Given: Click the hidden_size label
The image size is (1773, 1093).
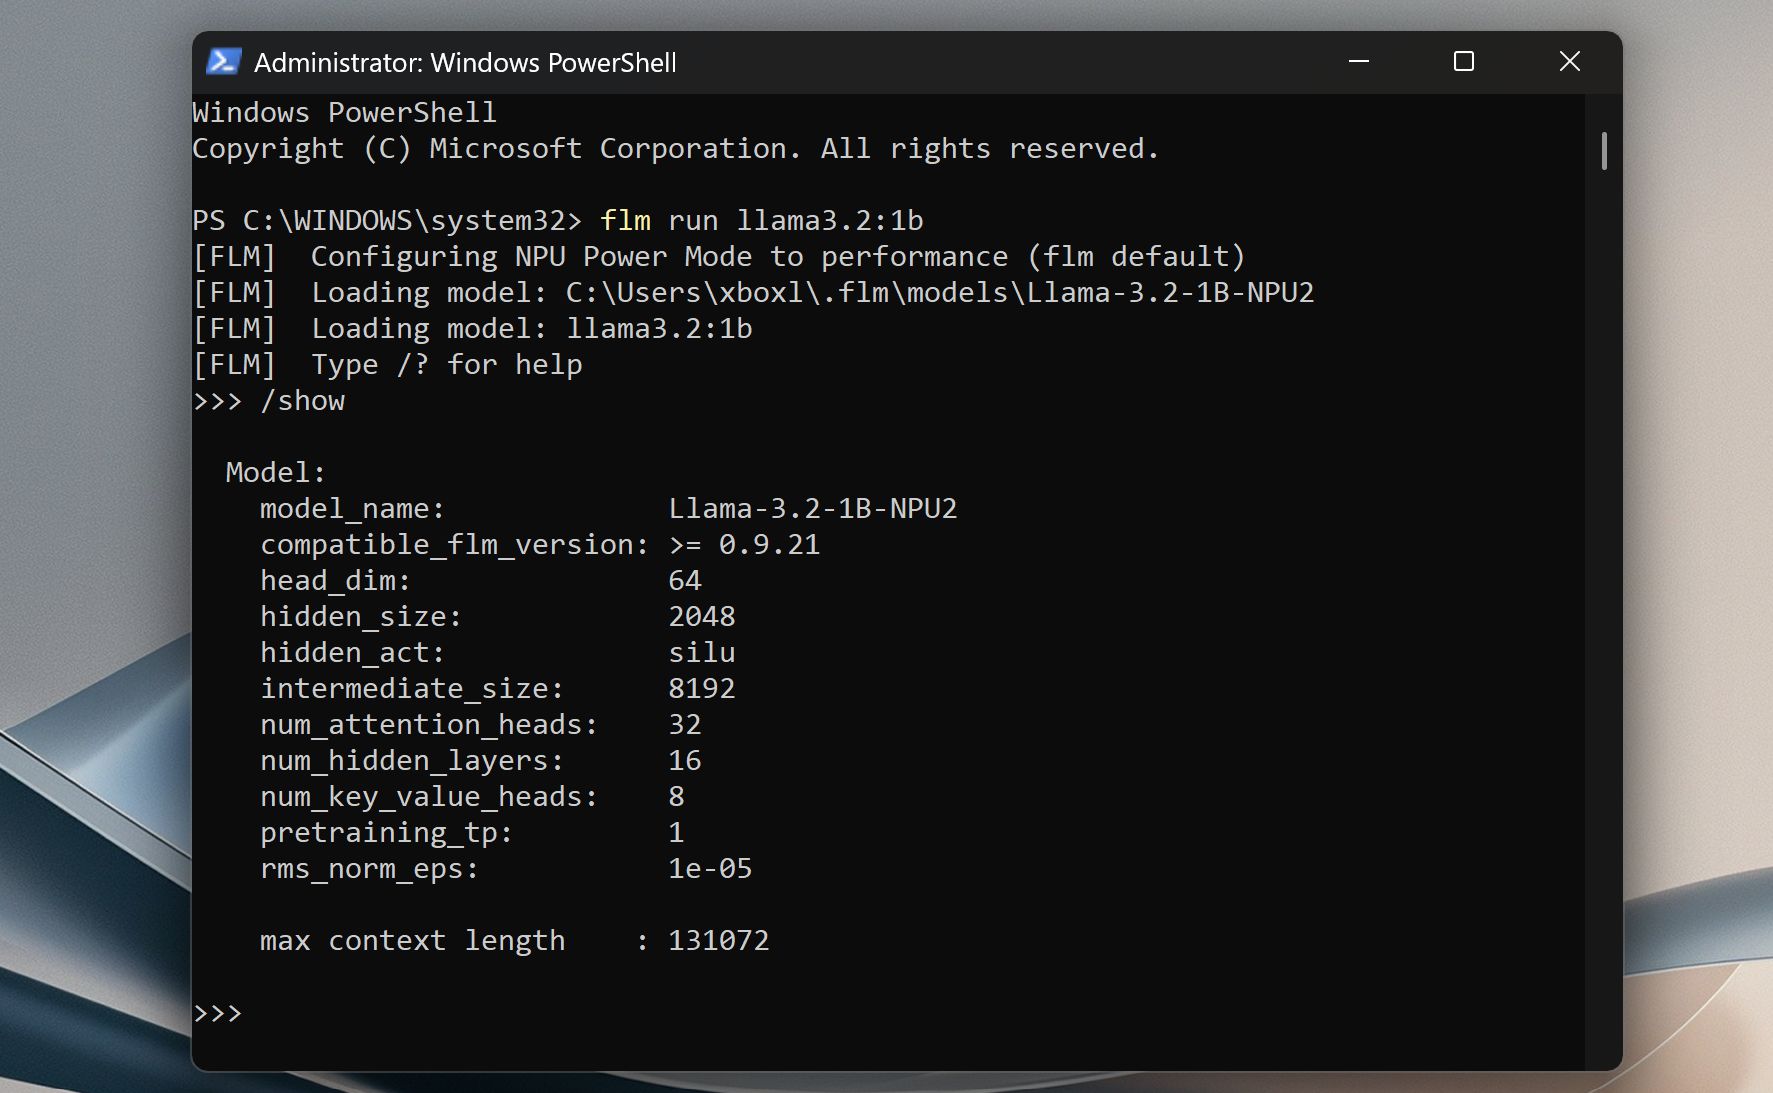Looking at the screenshot, I should point(361,617).
